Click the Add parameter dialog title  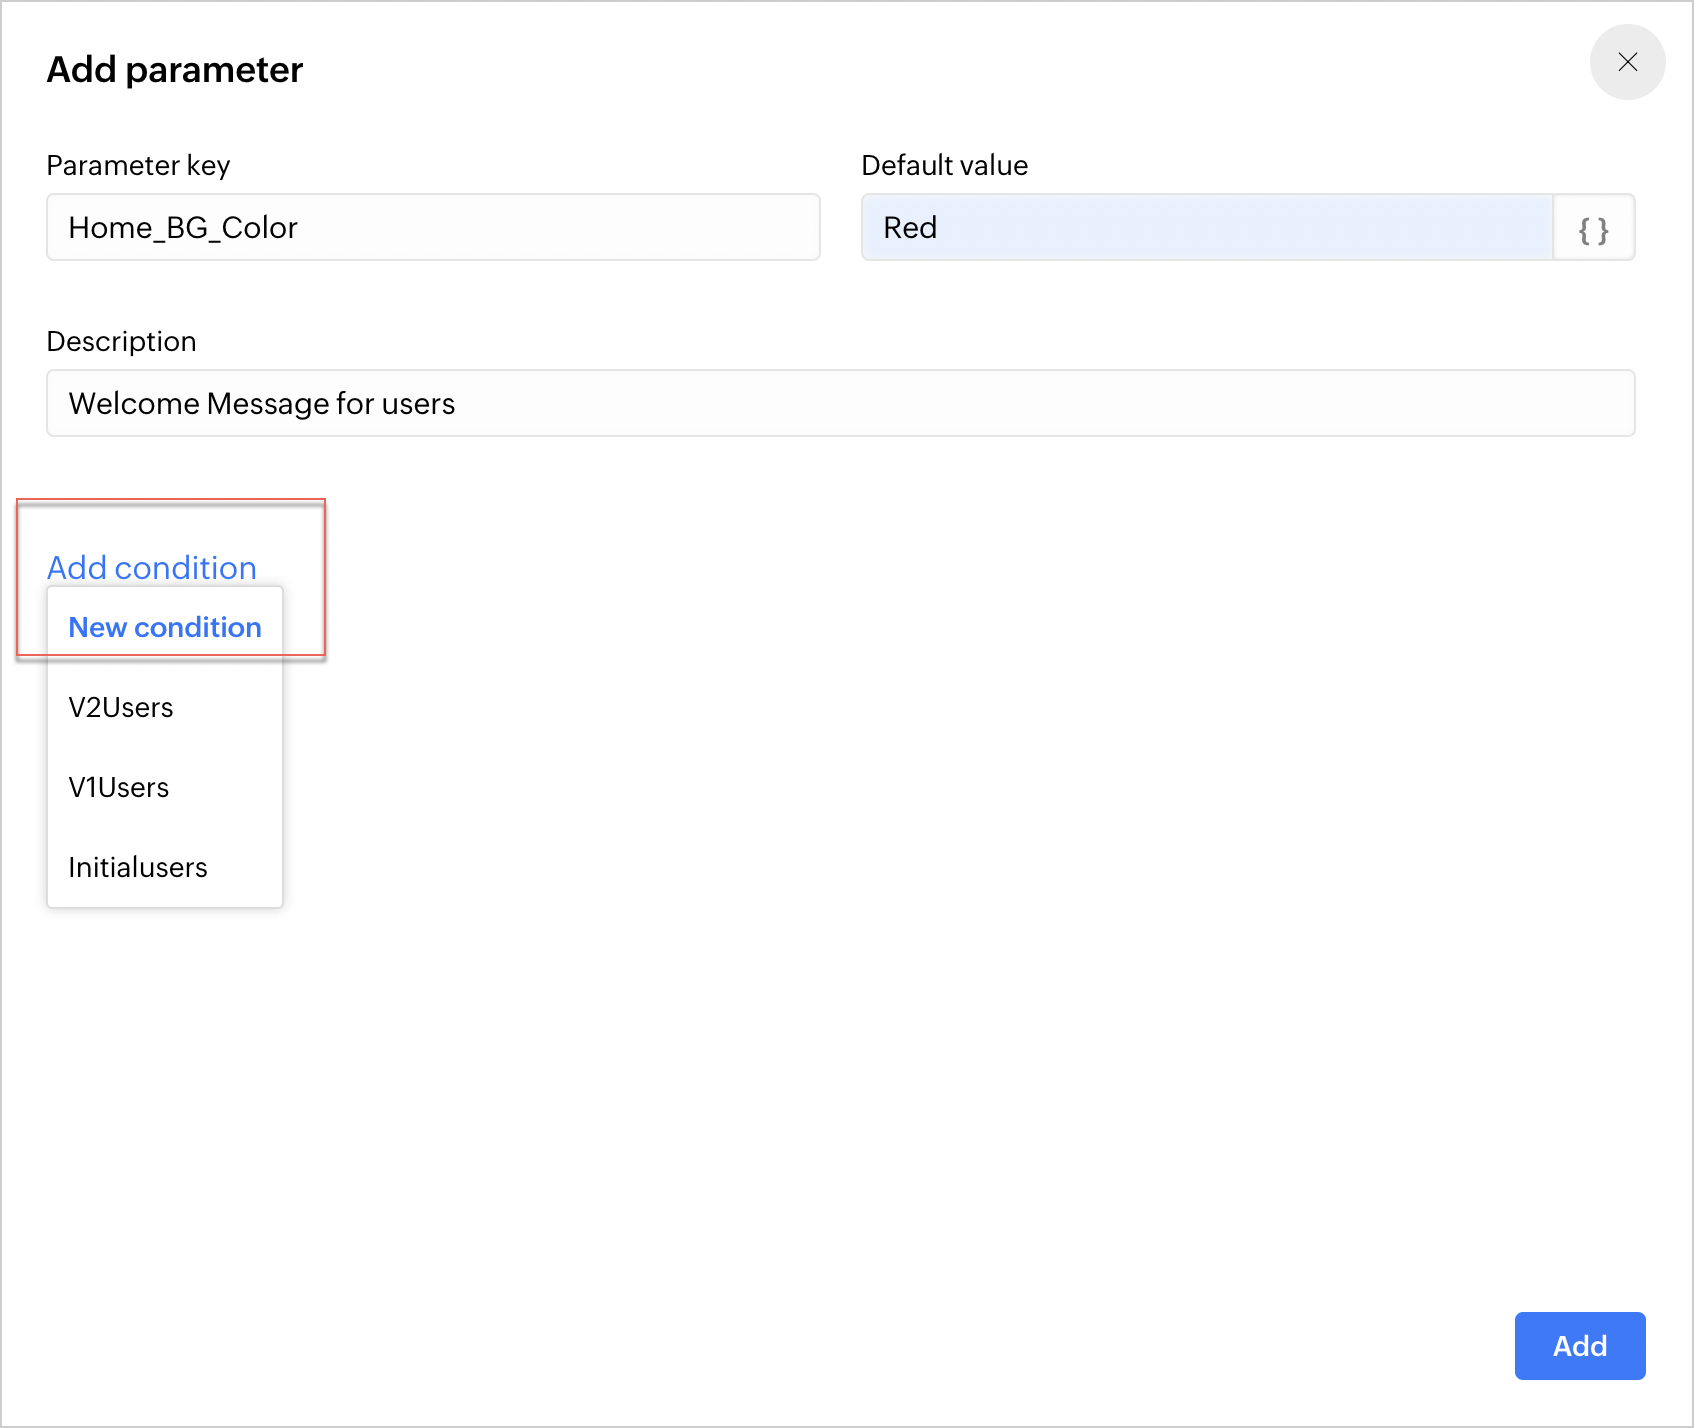[x=175, y=70]
